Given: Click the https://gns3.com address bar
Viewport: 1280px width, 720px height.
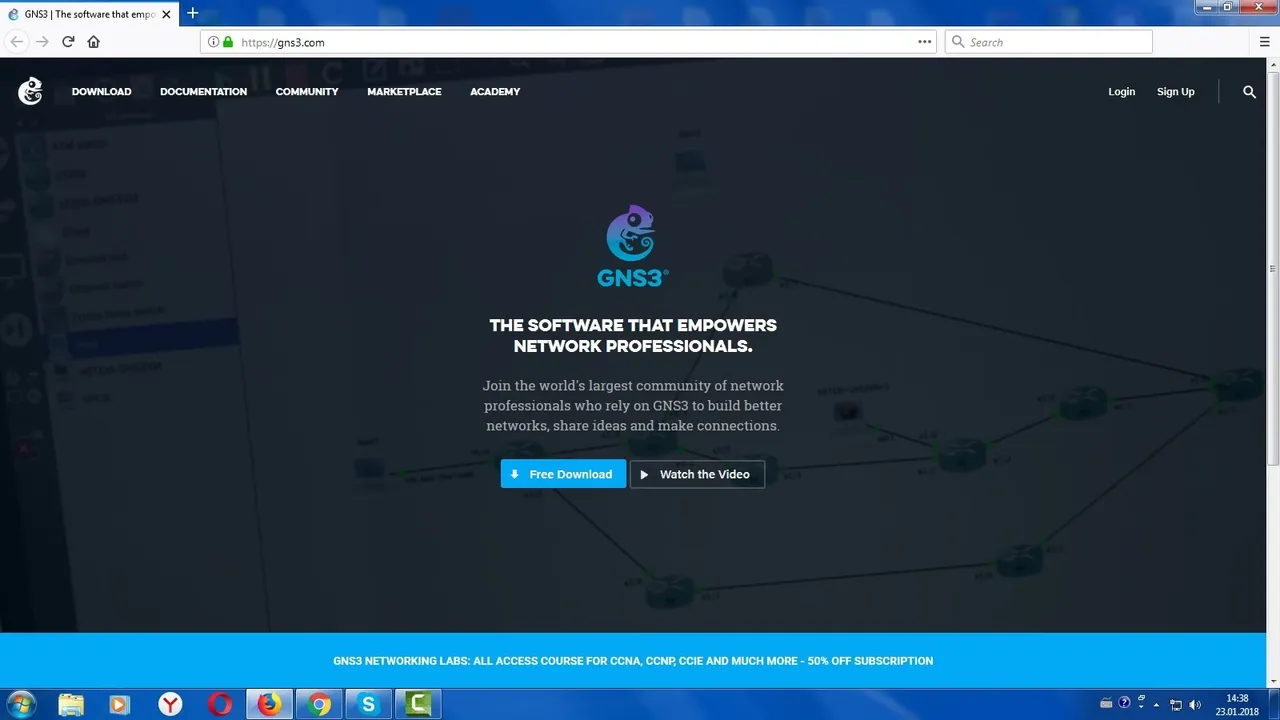Looking at the screenshot, I should point(569,42).
